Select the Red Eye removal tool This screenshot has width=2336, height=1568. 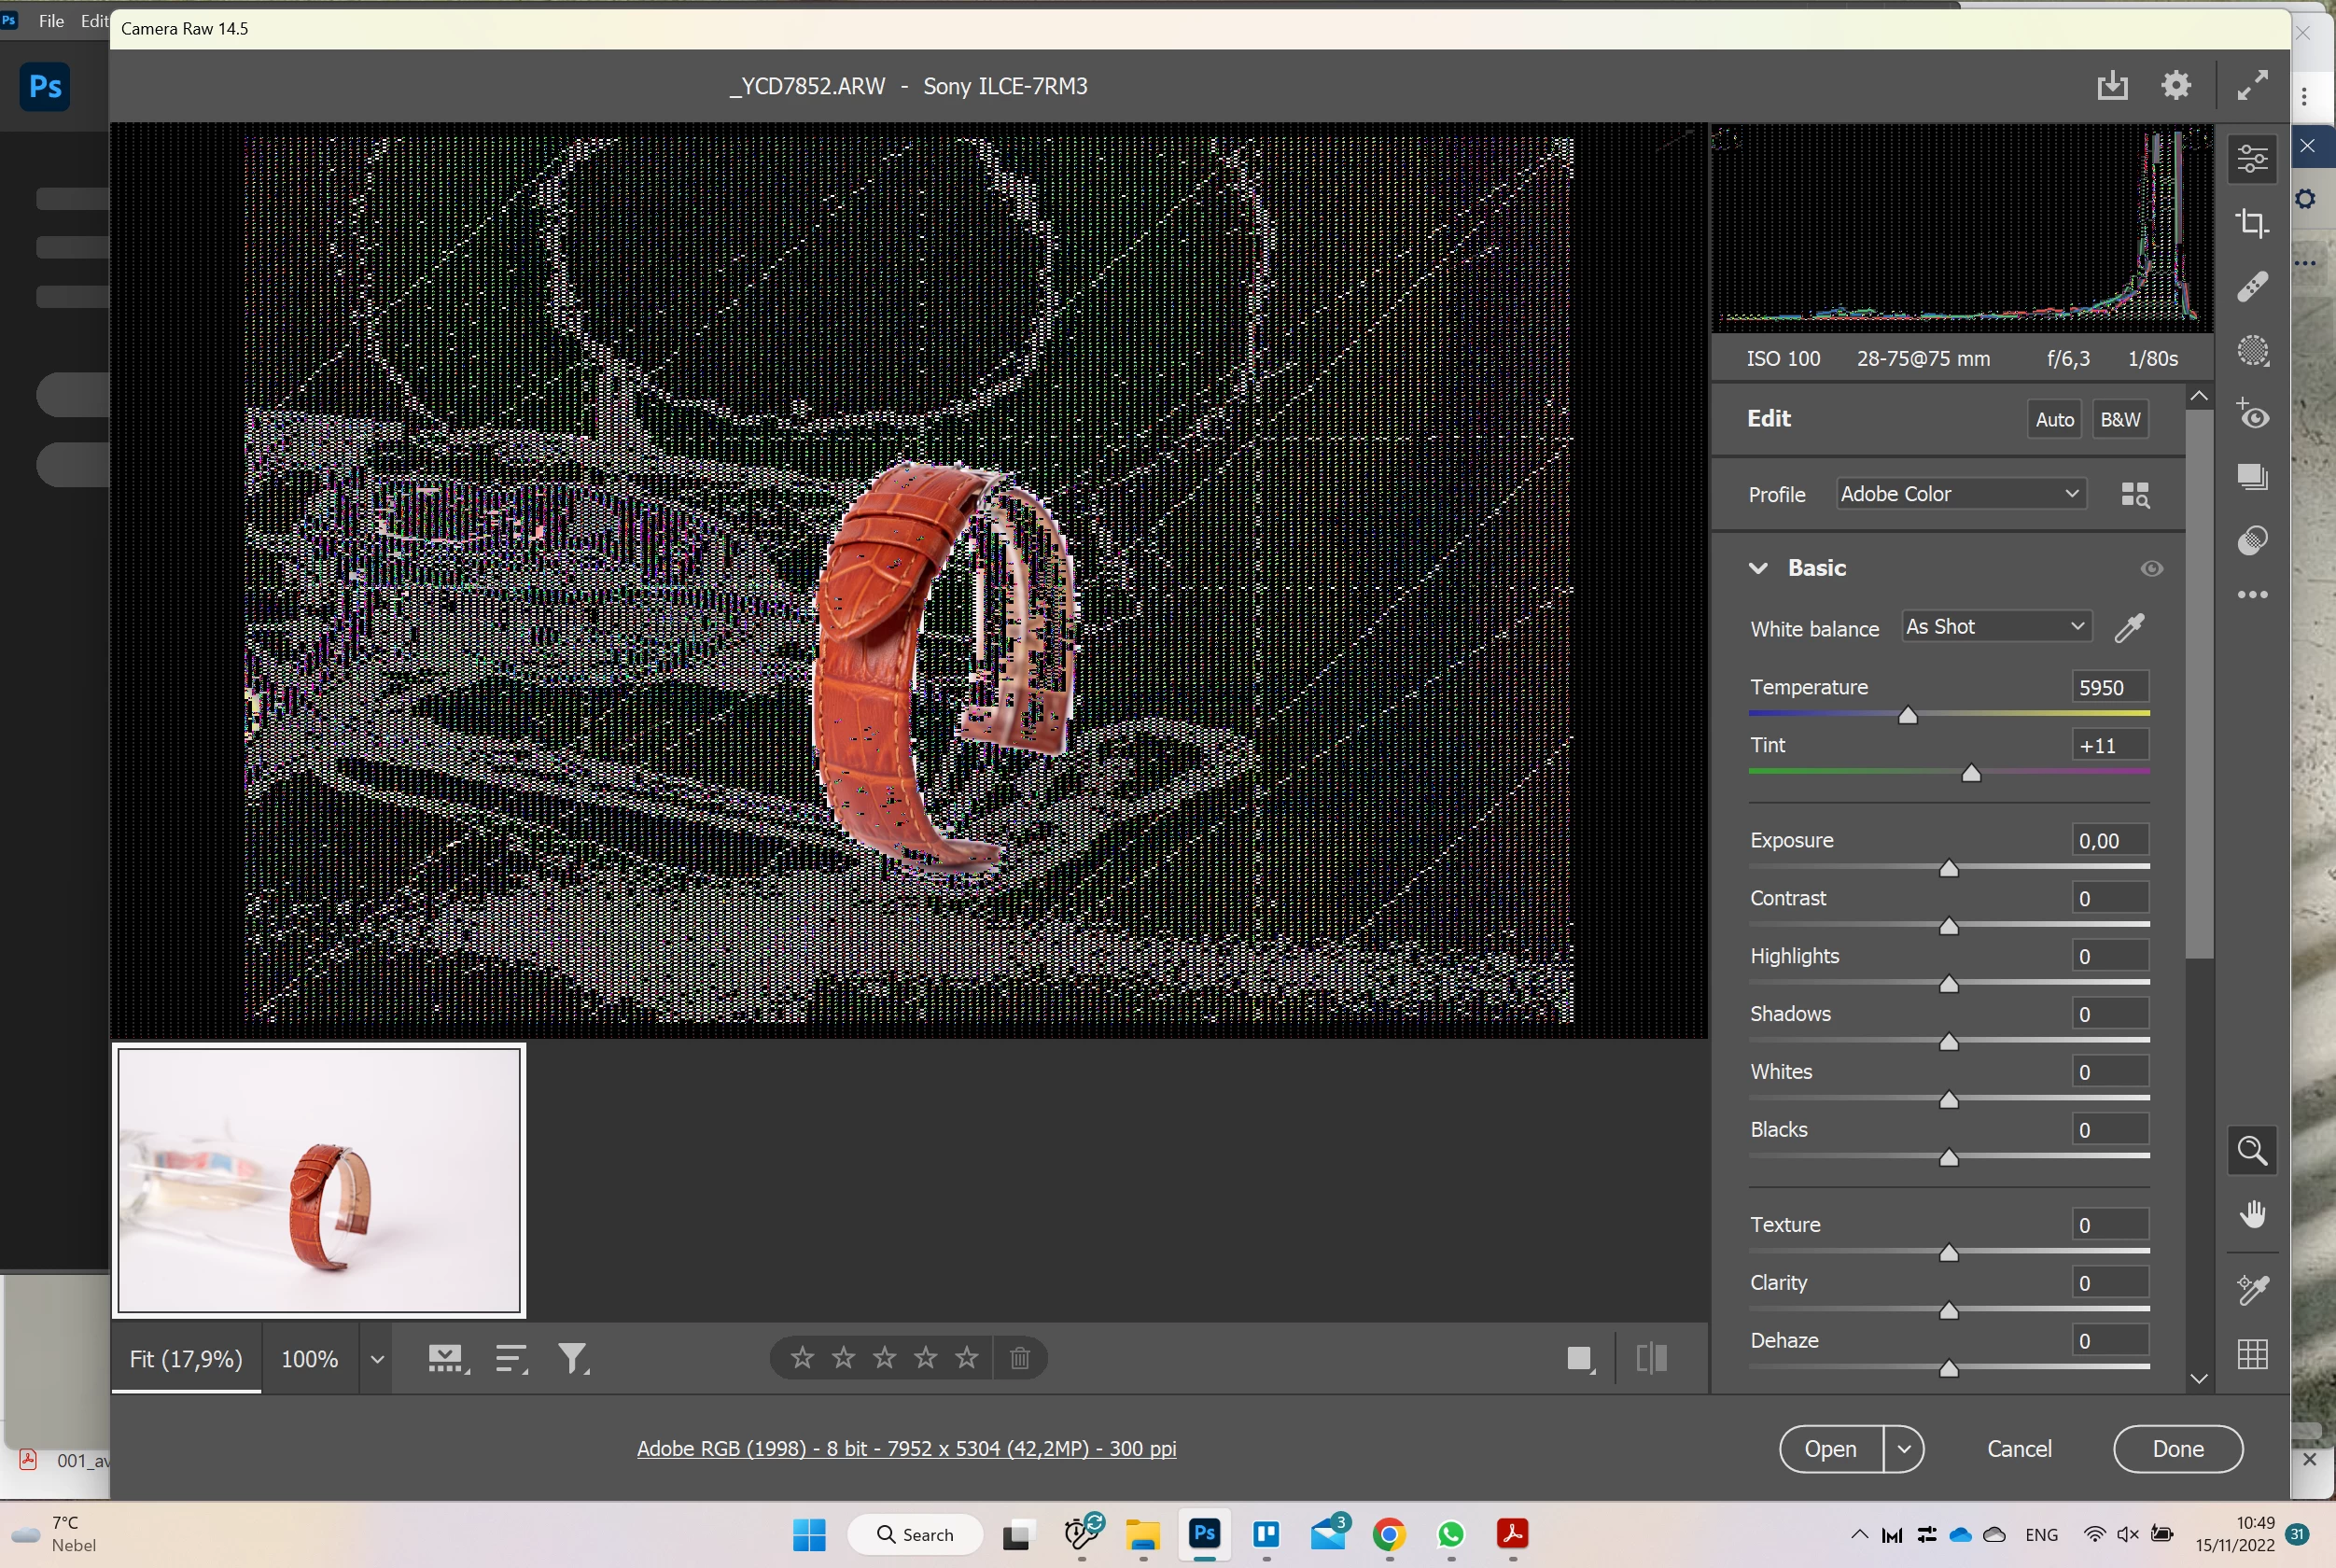[2252, 415]
